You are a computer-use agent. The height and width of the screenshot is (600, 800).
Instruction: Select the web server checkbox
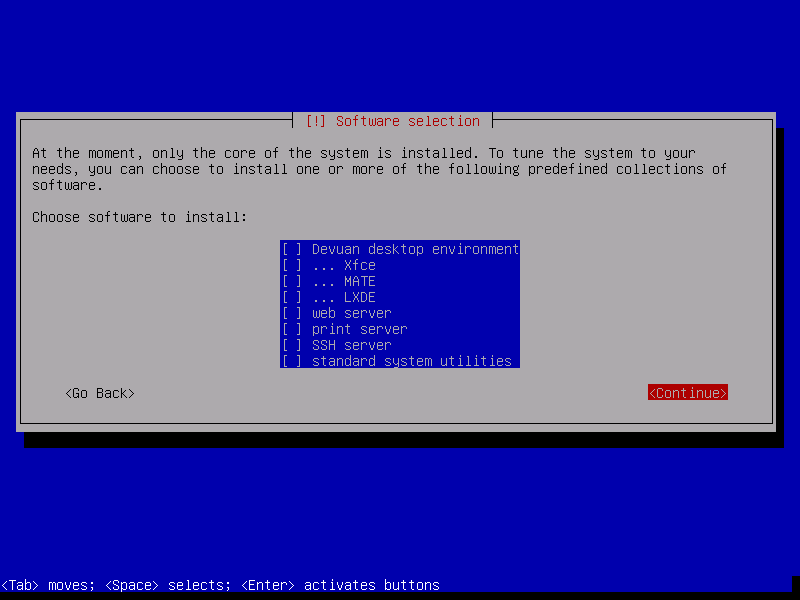(292, 313)
